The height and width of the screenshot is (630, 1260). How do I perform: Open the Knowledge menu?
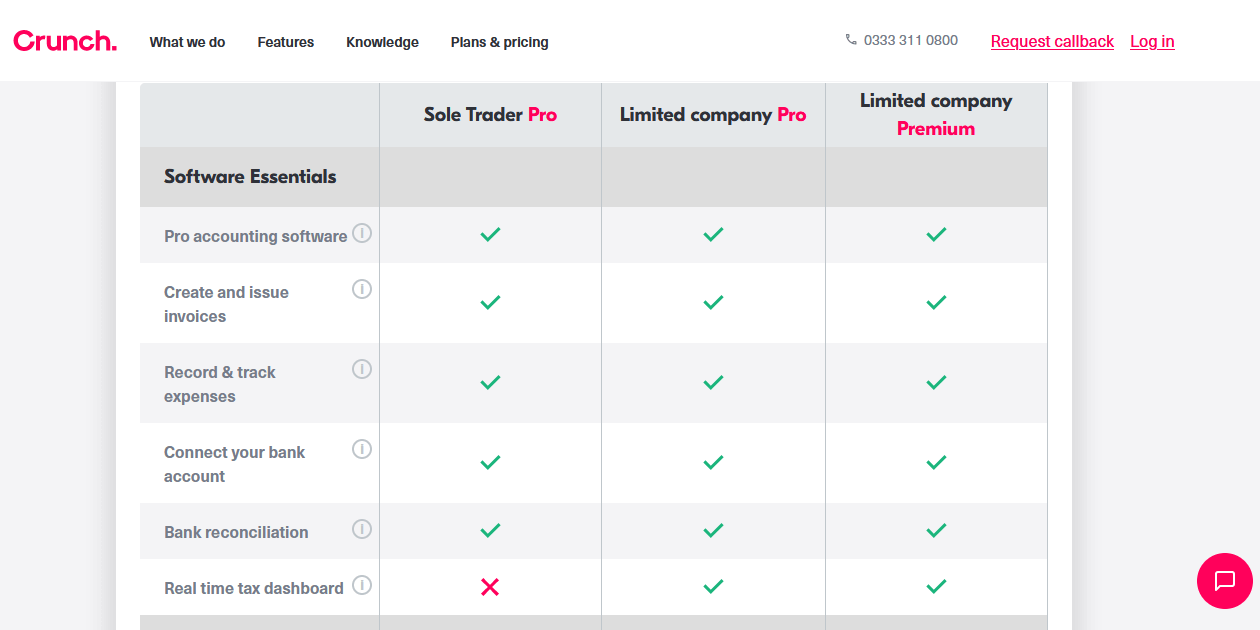coord(382,42)
